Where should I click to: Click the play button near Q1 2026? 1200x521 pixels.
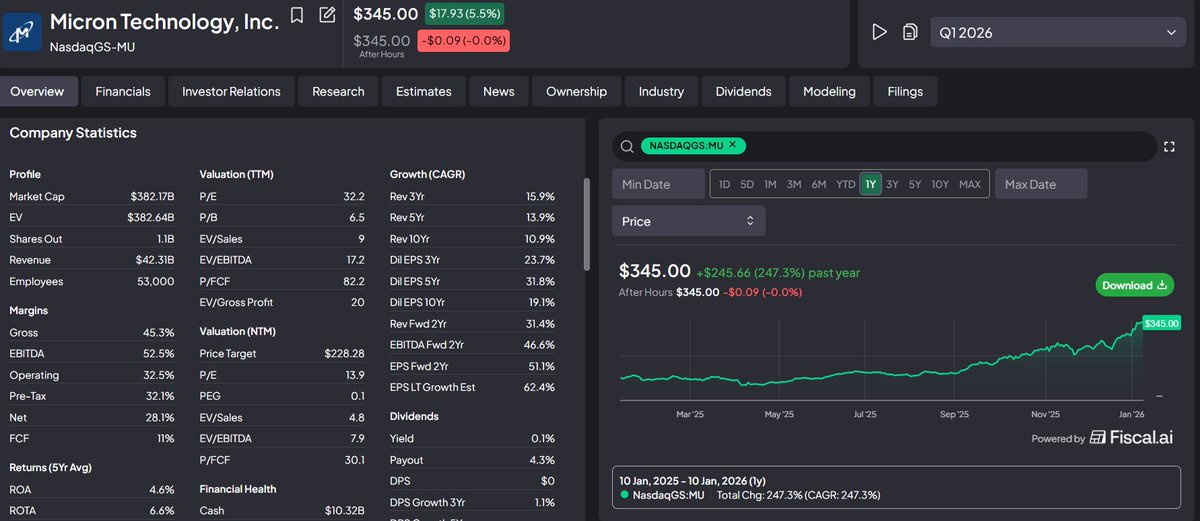tap(879, 32)
